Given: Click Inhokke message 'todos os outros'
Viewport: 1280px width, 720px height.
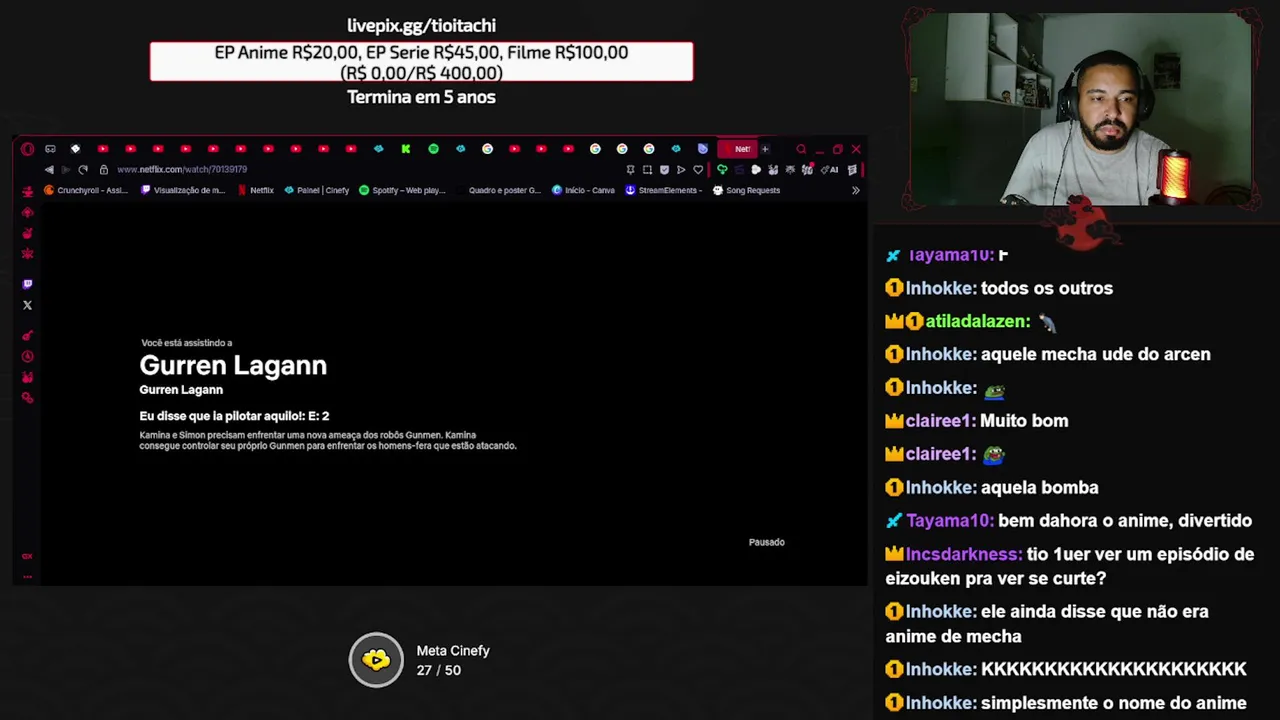Looking at the screenshot, I should click(1047, 288).
